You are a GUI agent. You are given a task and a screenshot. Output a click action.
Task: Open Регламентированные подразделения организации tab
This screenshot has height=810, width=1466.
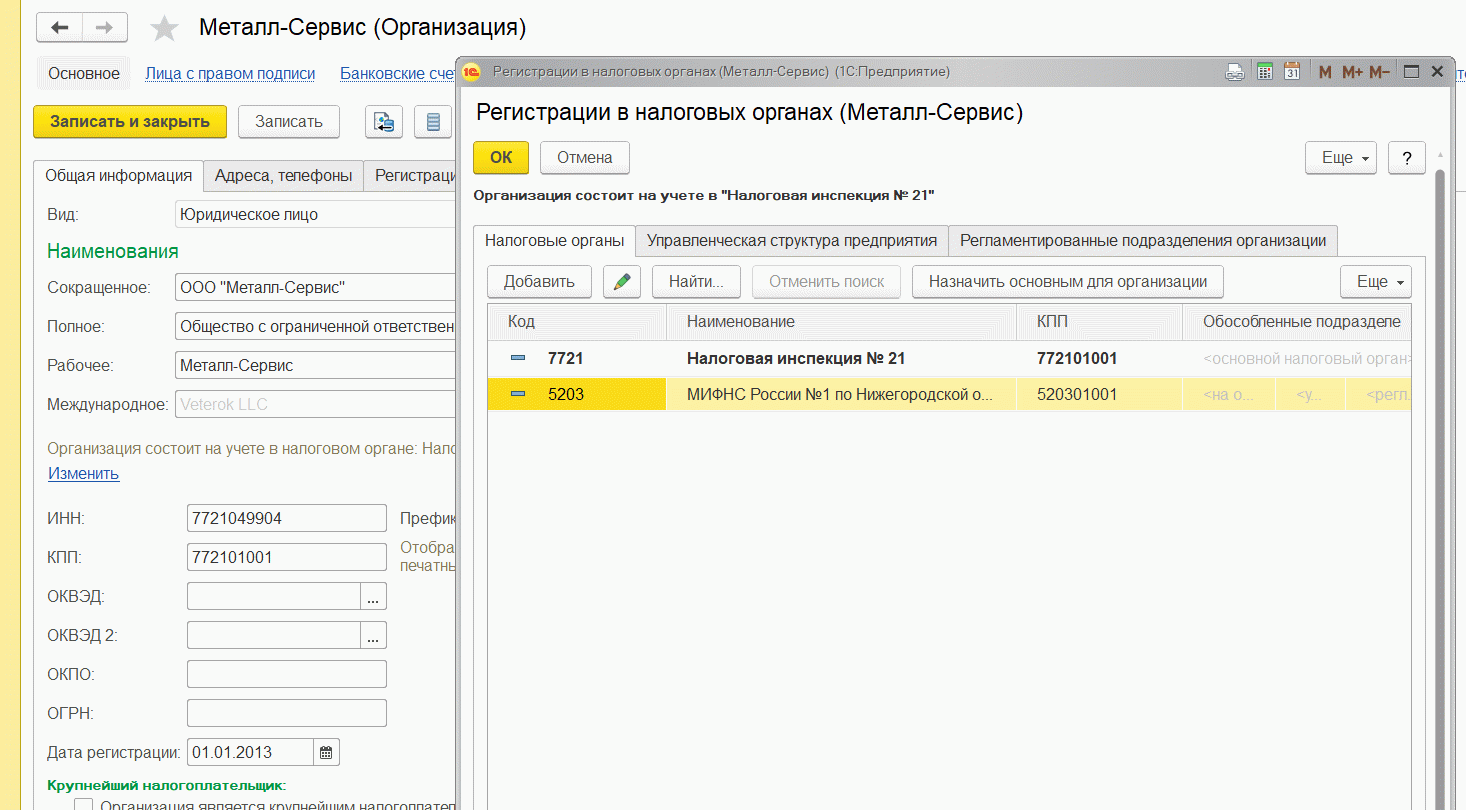pos(1143,240)
